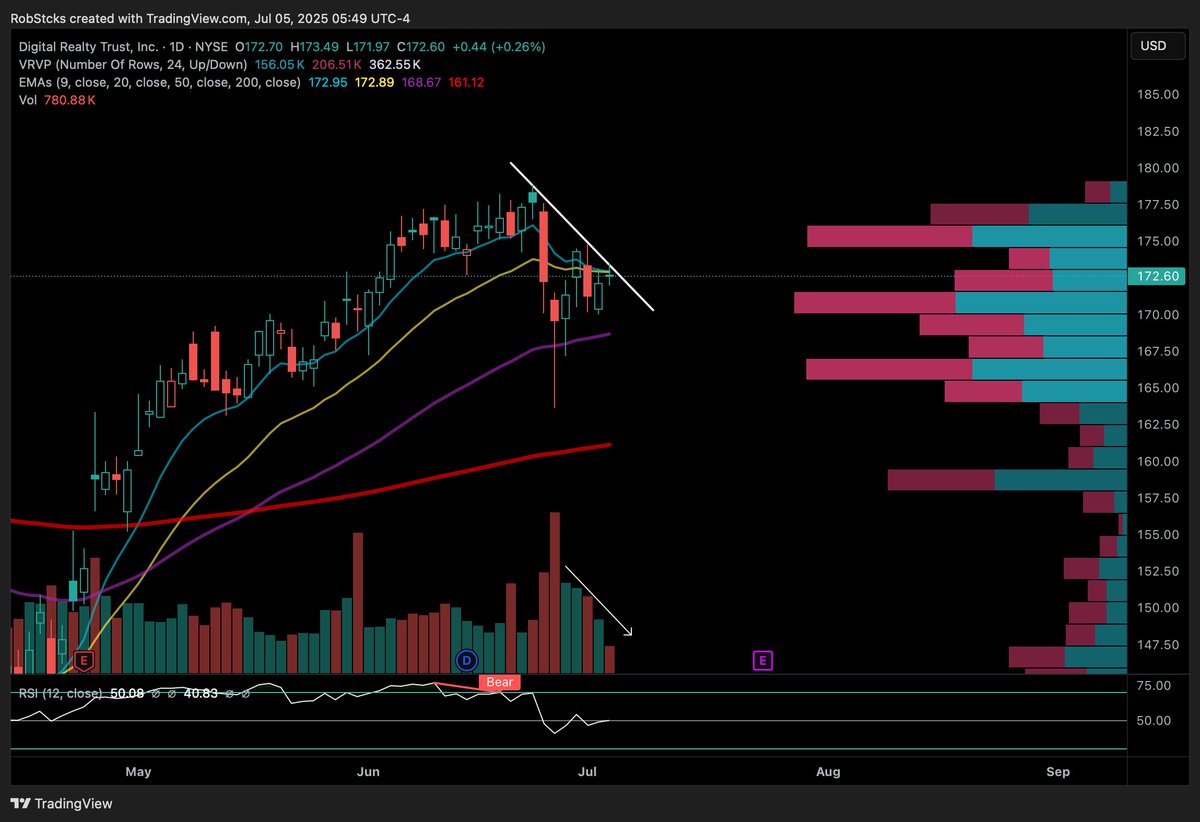Click the RSI (12, close) legend label

(60, 693)
